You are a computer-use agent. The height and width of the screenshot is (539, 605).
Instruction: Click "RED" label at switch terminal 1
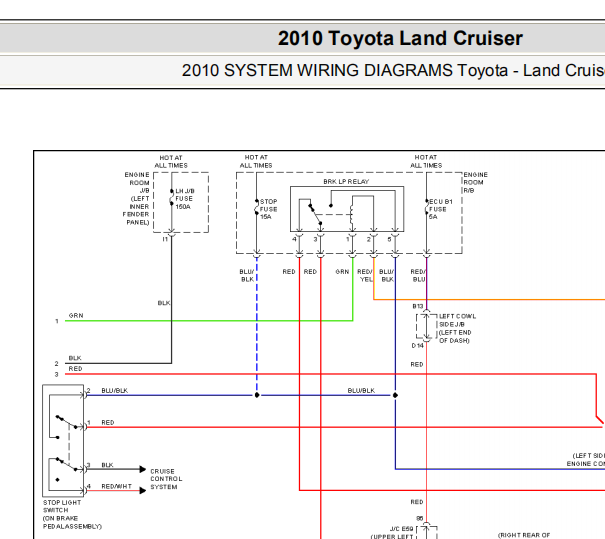click(108, 422)
